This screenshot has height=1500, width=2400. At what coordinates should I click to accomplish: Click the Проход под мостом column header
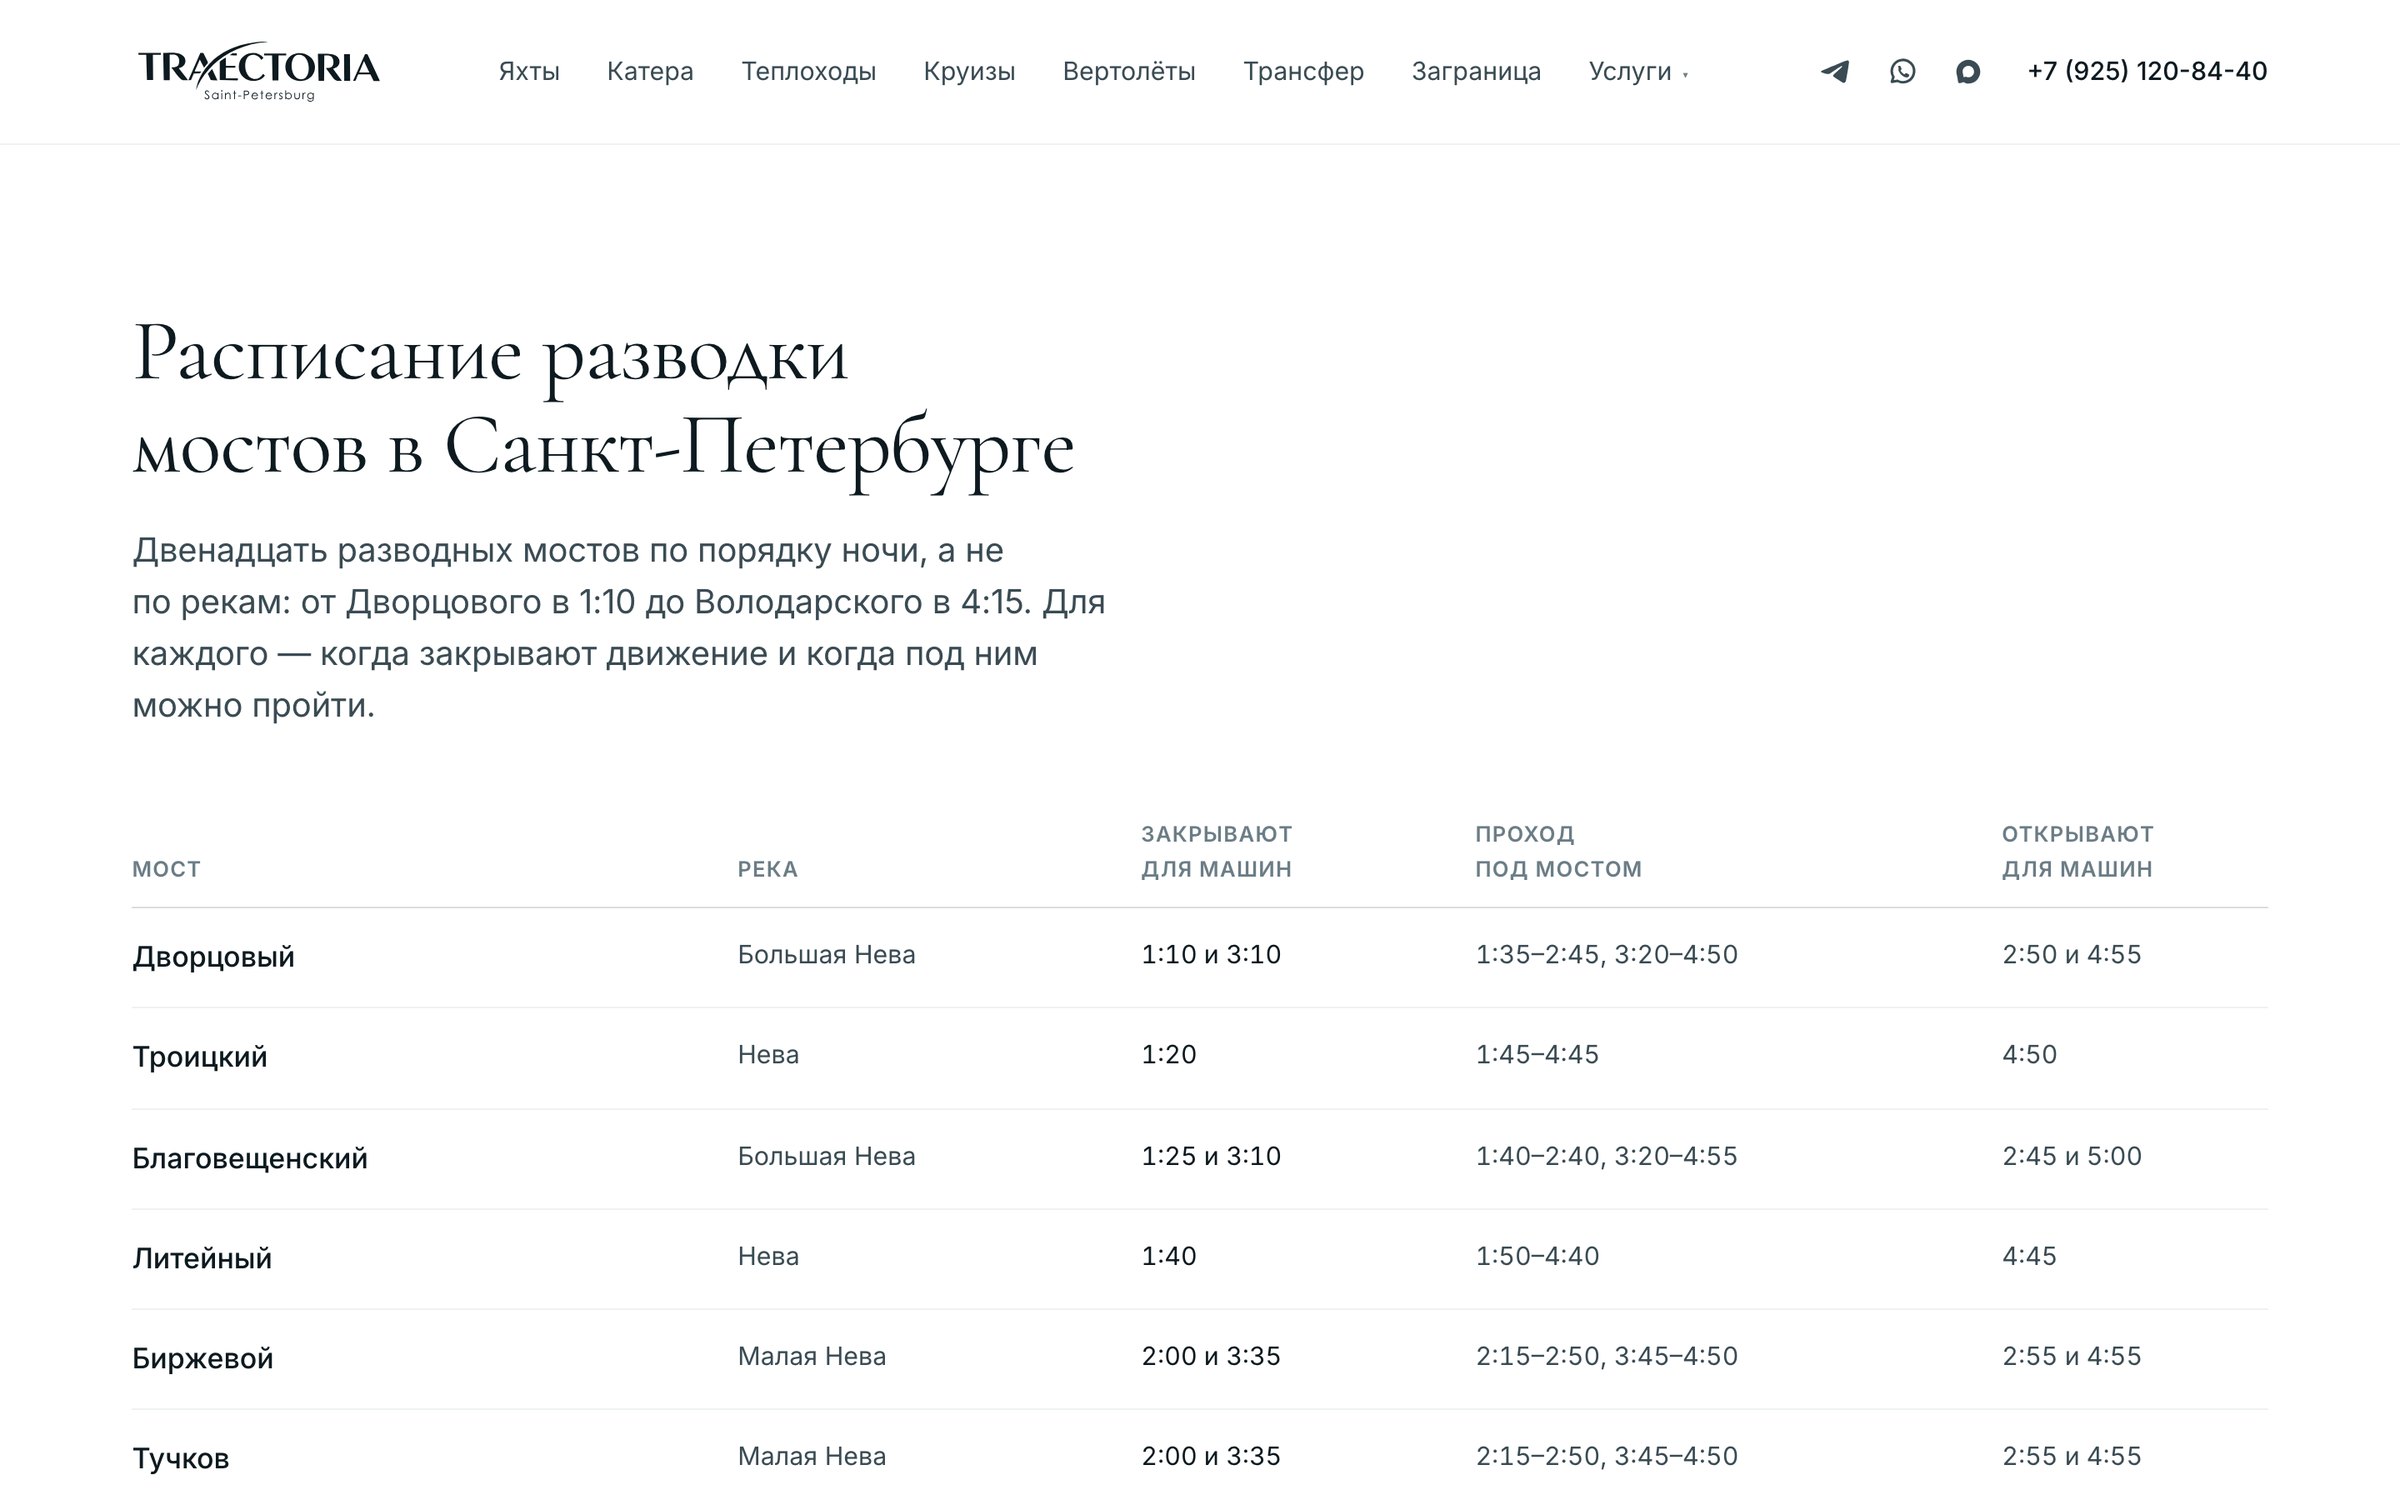pyautogui.click(x=1558, y=851)
